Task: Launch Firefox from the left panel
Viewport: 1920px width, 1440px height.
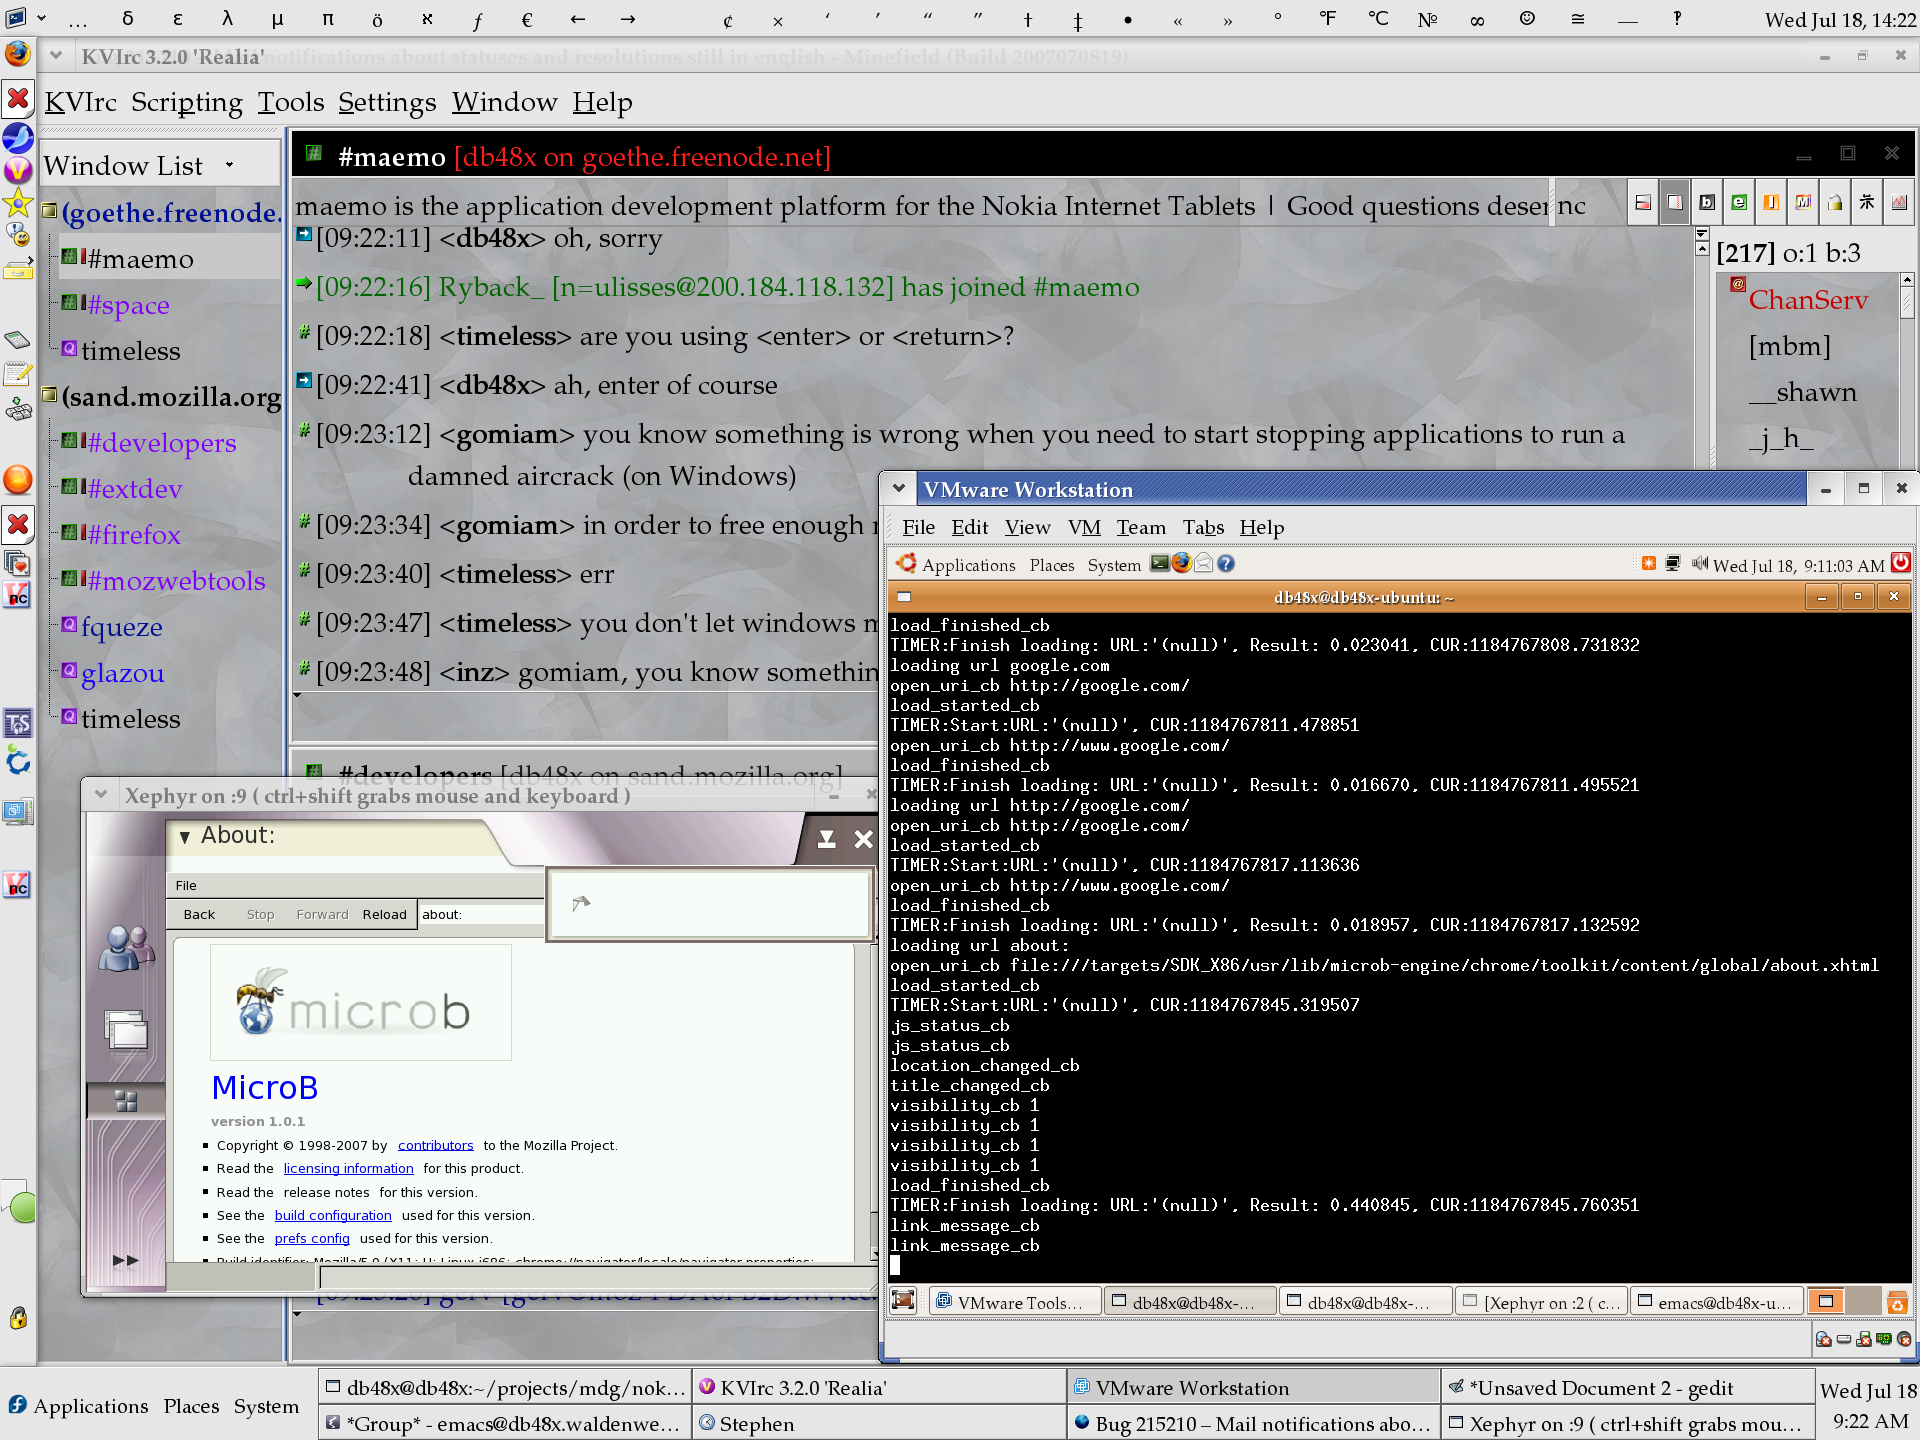Action: coord(17,54)
